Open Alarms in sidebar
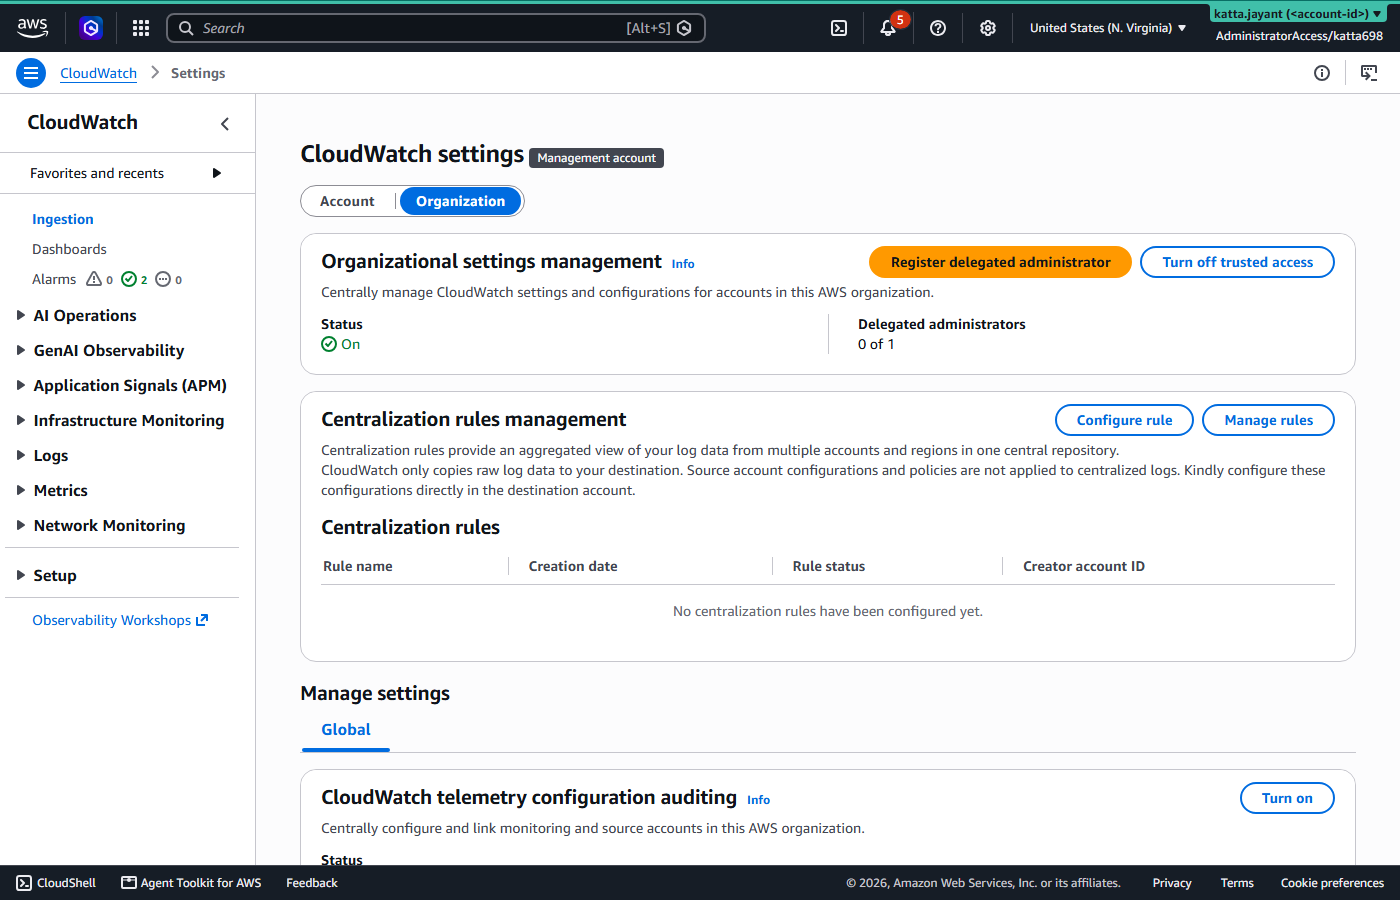Image resolution: width=1400 pixels, height=900 pixels. (54, 279)
